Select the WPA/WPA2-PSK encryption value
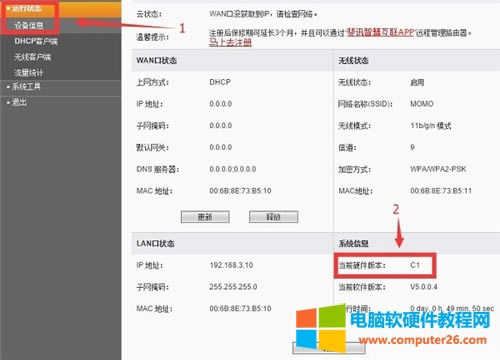Screen dimensions: 500x360 pyautogui.click(x=438, y=169)
